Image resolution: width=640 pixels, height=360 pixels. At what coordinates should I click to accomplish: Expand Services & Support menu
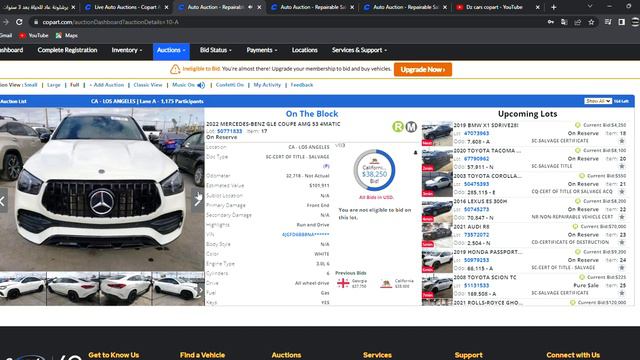[359, 50]
